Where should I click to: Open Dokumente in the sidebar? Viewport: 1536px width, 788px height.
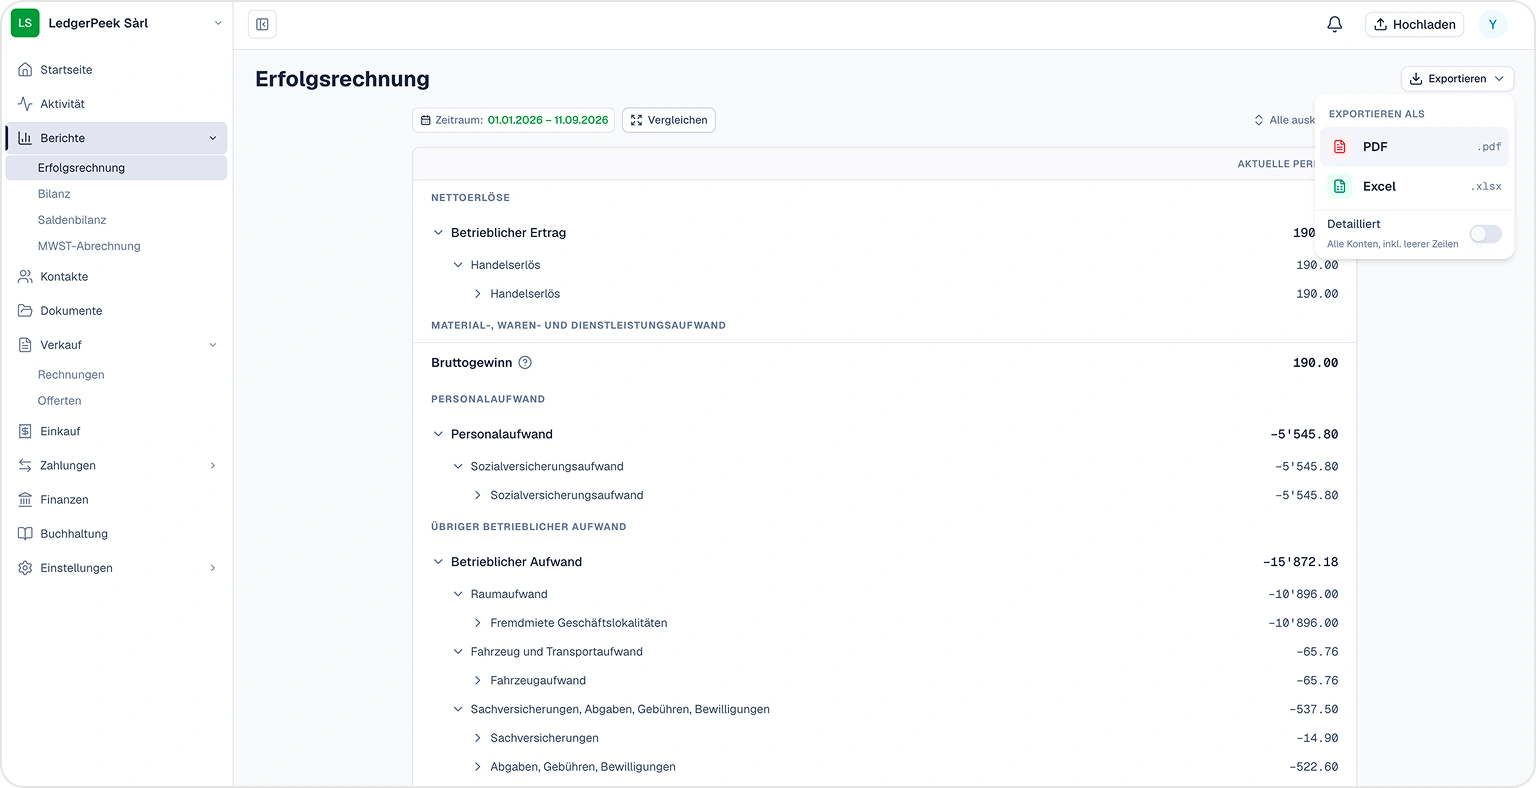116,311
